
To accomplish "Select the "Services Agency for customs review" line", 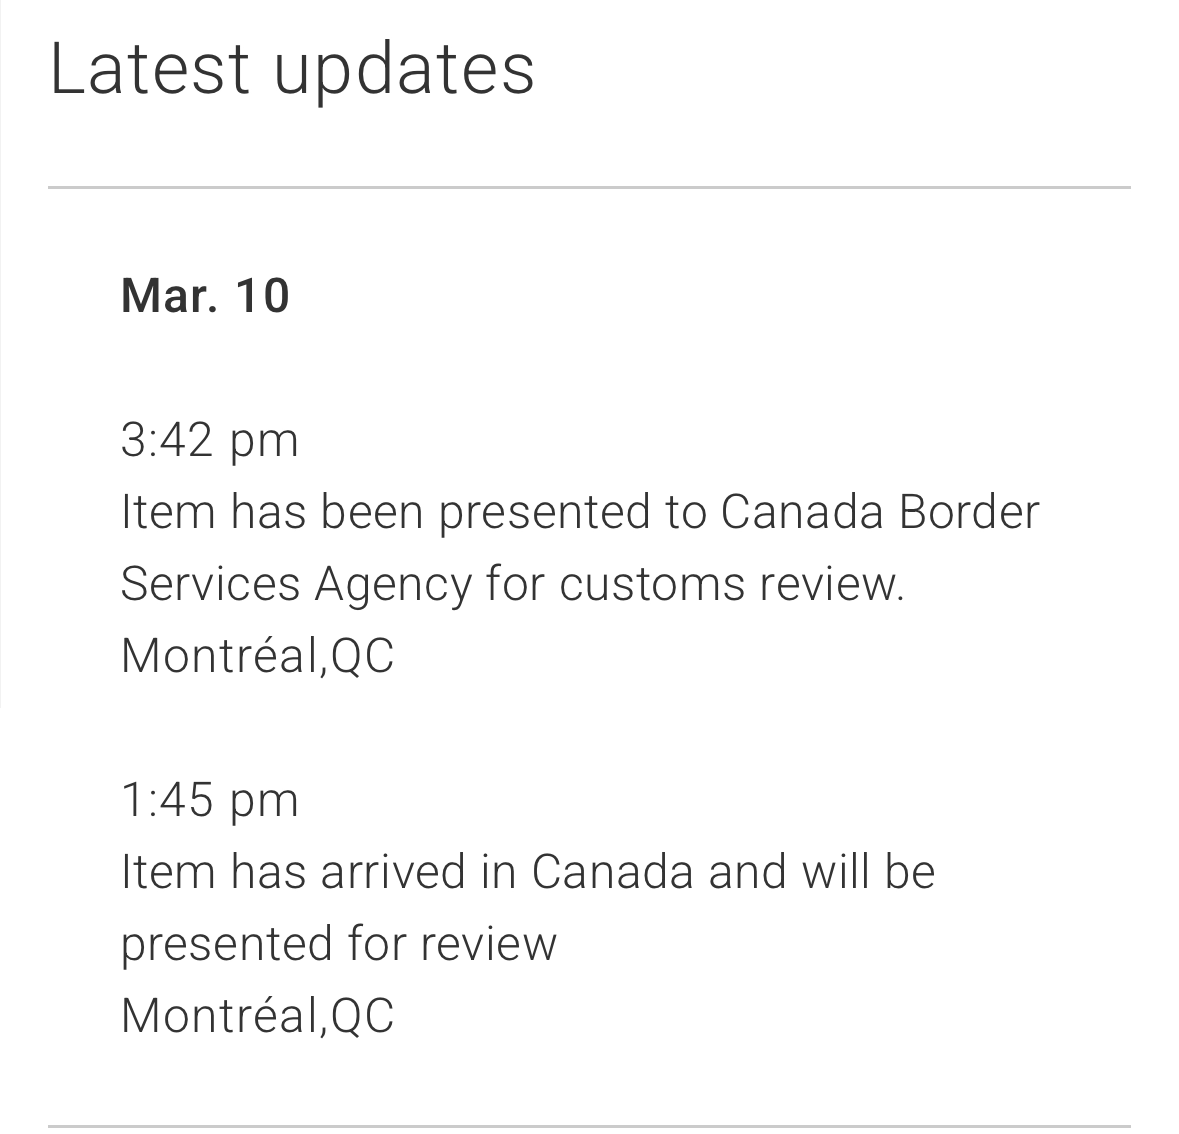I will [512, 584].
